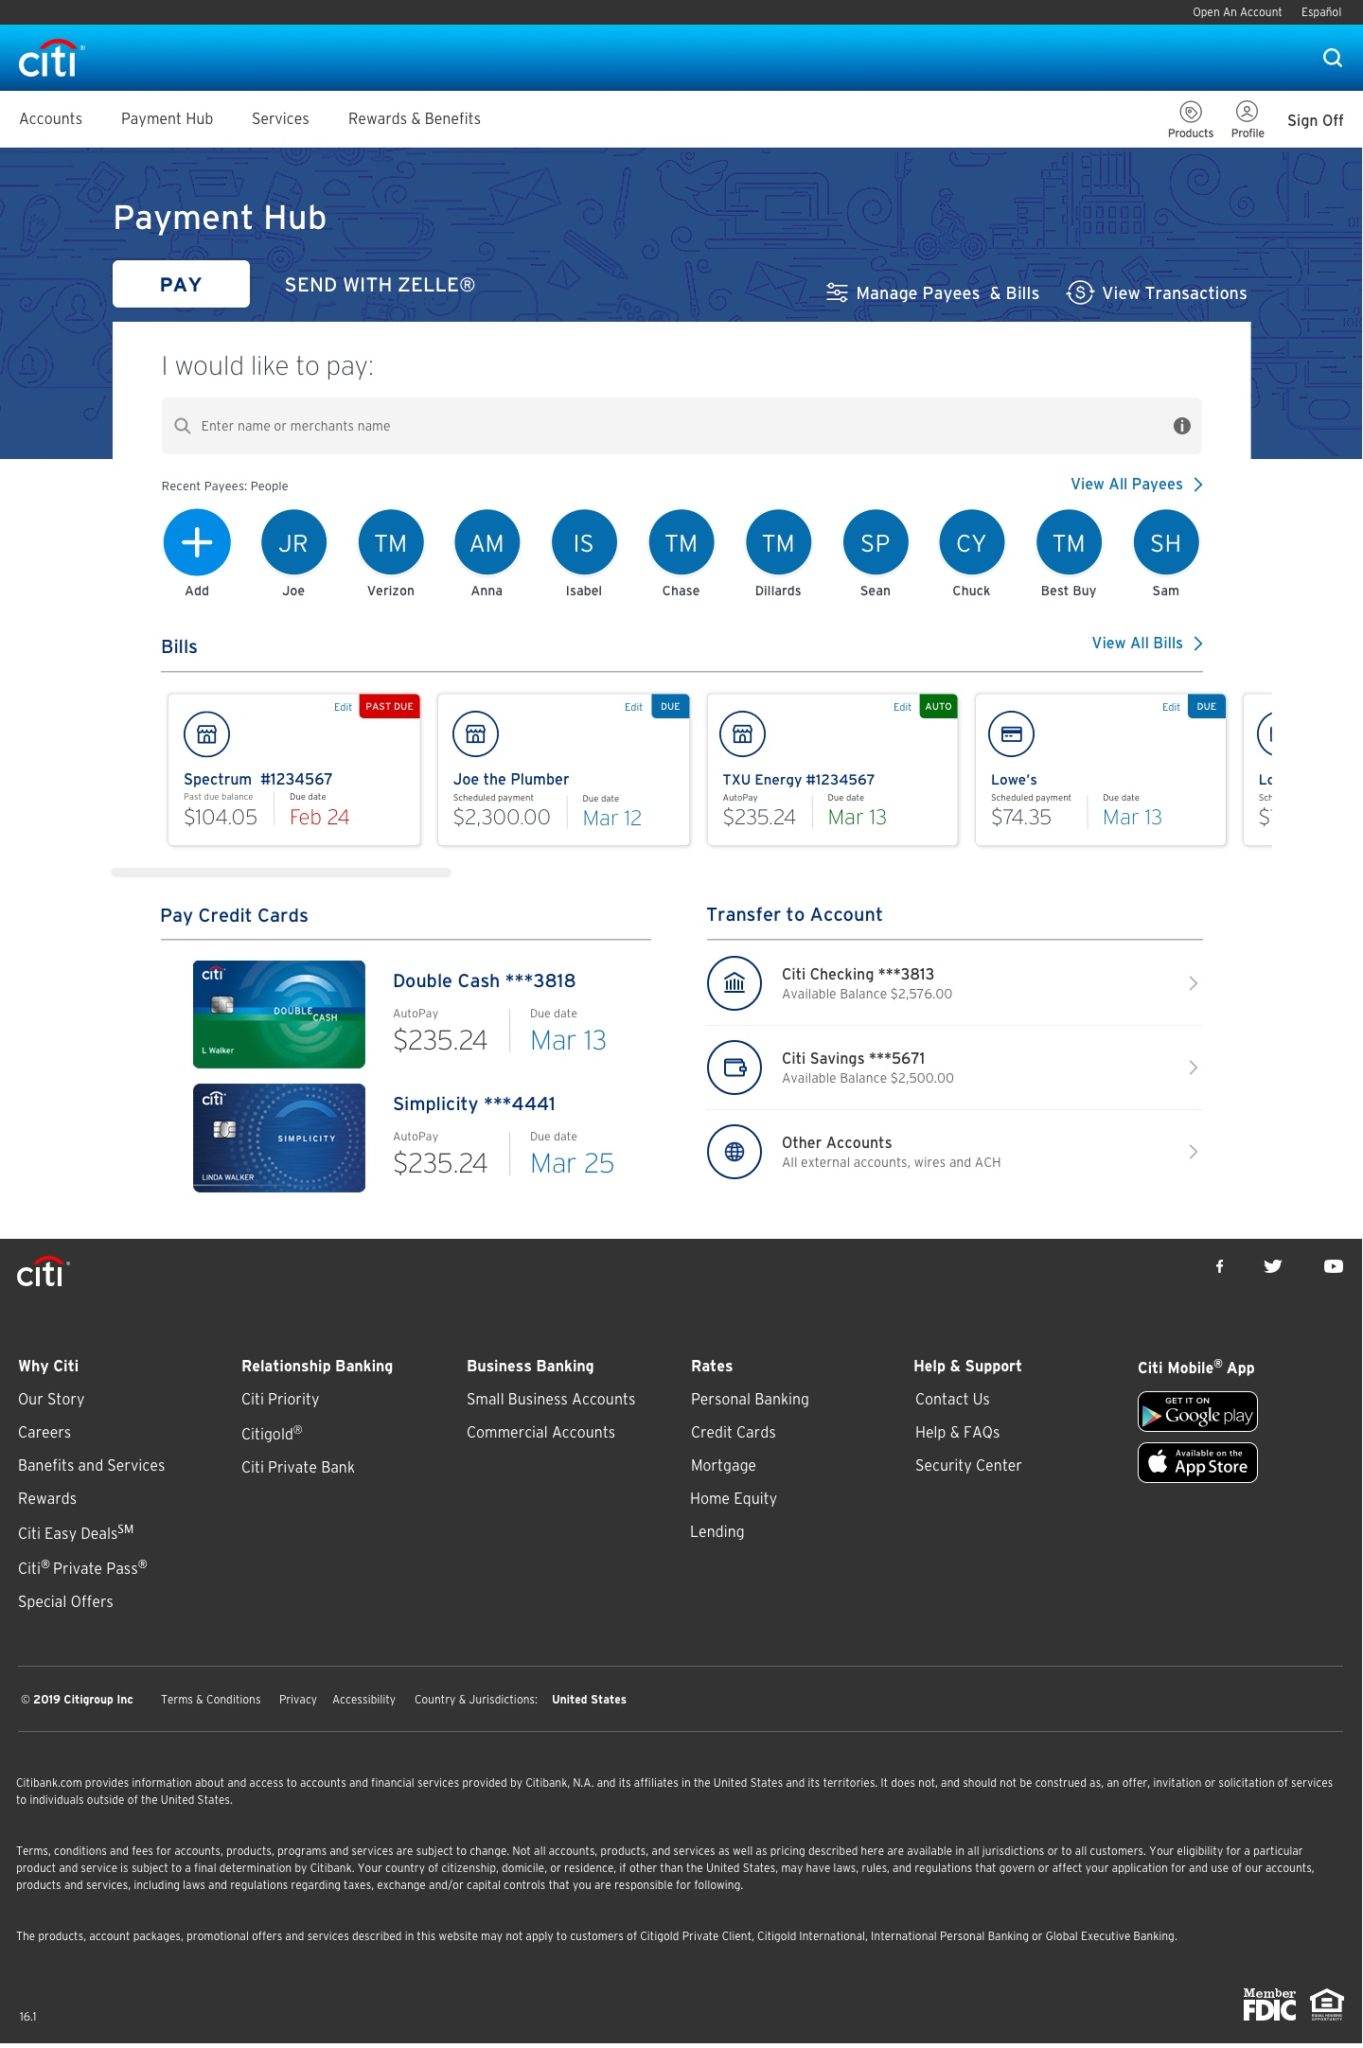1363x2048 pixels.
Task: Select the Isabel payee avatar IS
Action: click(584, 543)
